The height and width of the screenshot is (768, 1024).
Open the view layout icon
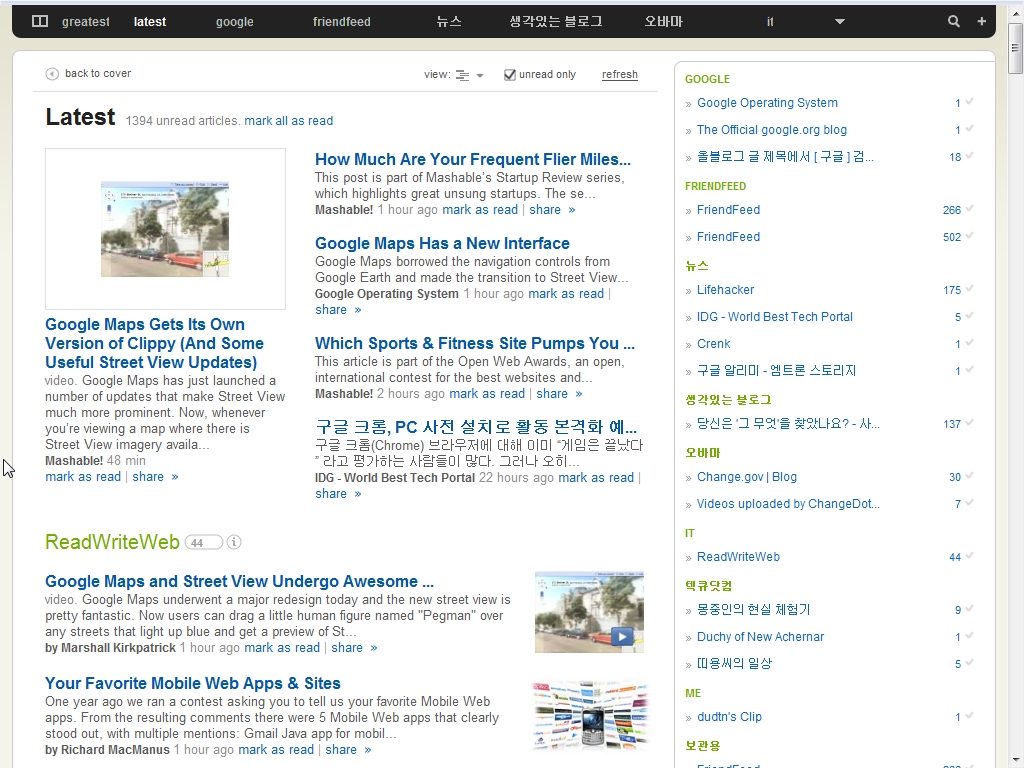[x=462, y=75]
